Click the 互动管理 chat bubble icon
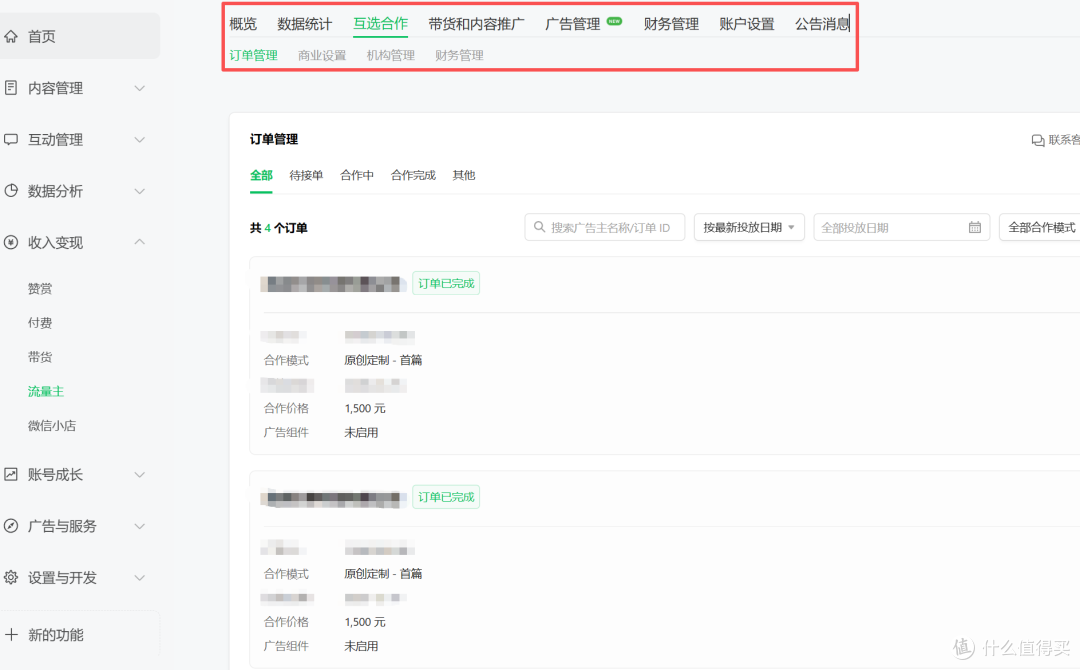Viewport: 1080px width, 670px height. pos(11,140)
